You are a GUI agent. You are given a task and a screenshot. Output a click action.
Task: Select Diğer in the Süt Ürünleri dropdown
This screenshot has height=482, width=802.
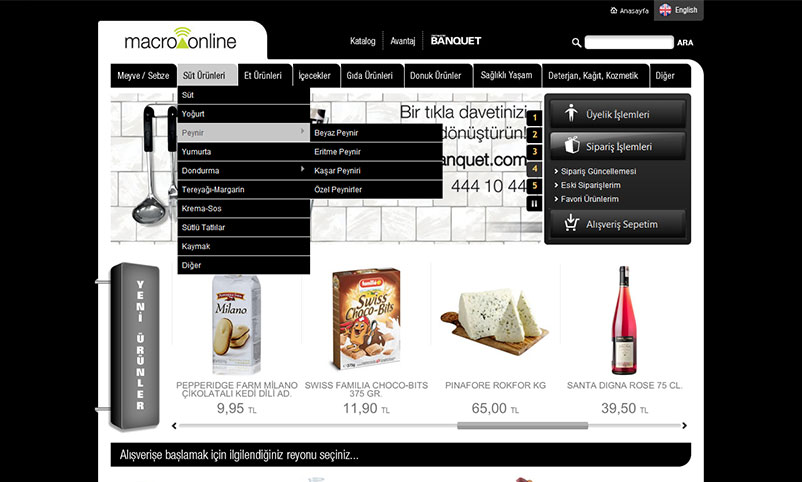pyautogui.click(x=243, y=265)
